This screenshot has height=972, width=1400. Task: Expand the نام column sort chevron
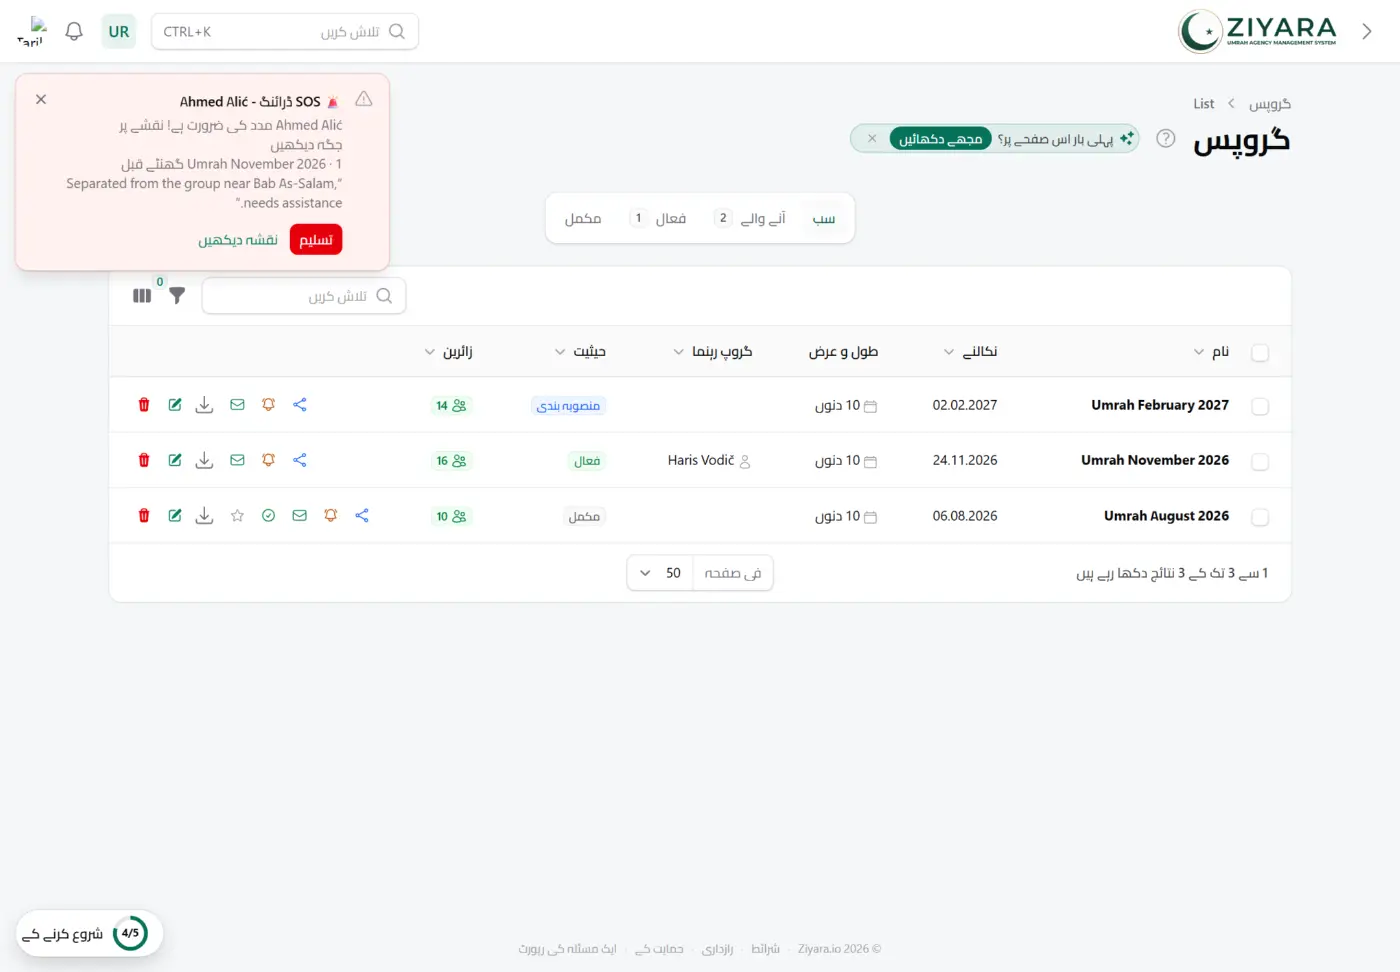[1199, 352]
